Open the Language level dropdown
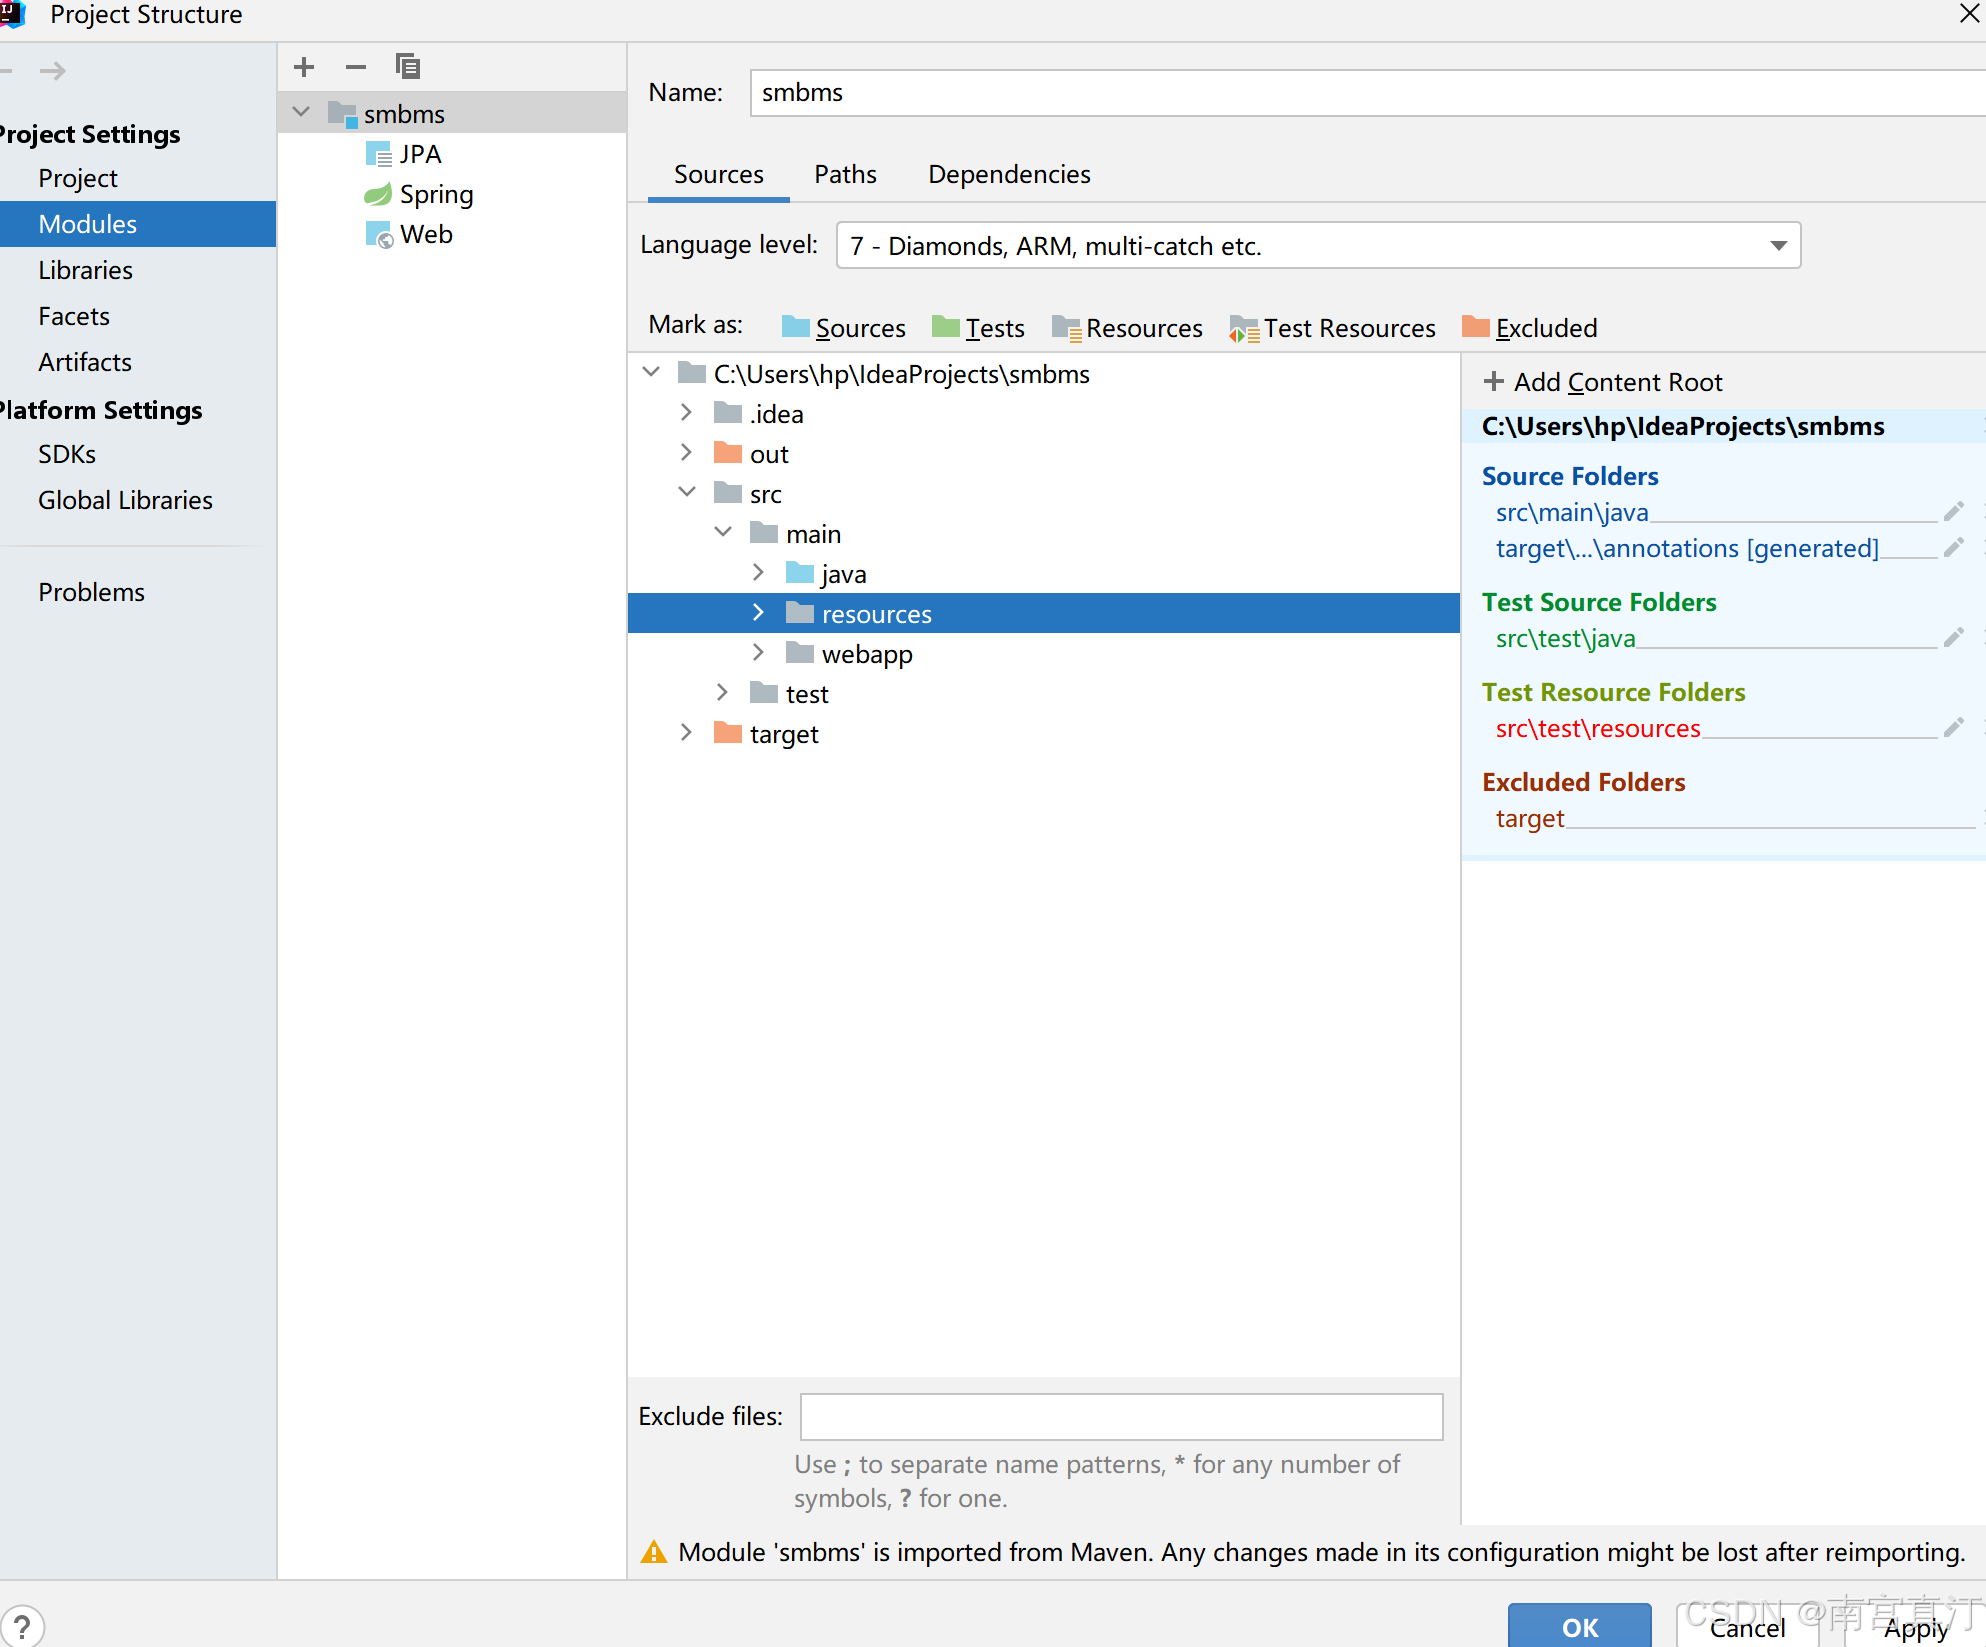Screen dimensions: 1986x1647 coord(1778,246)
